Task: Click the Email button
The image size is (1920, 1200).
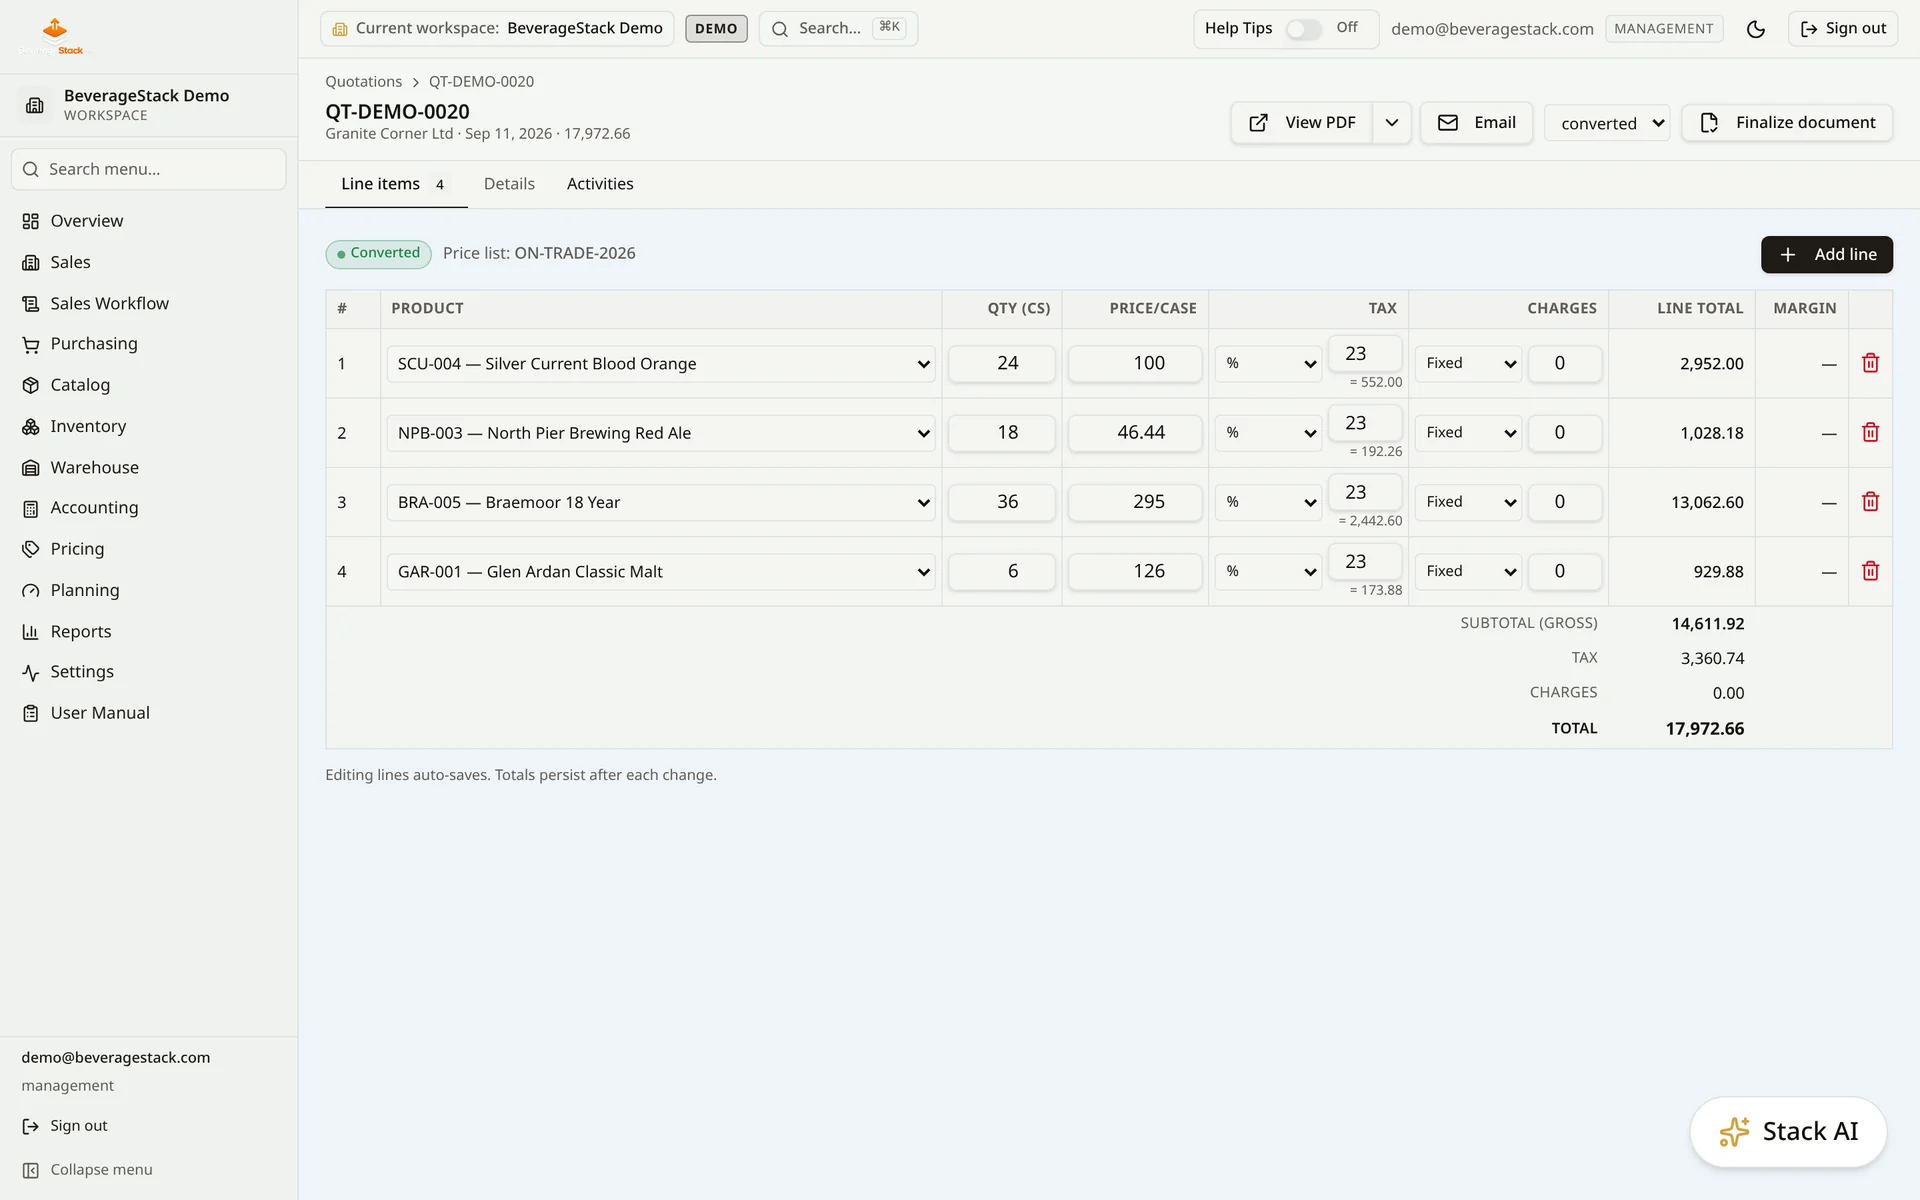Action: click(x=1476, y=123)
